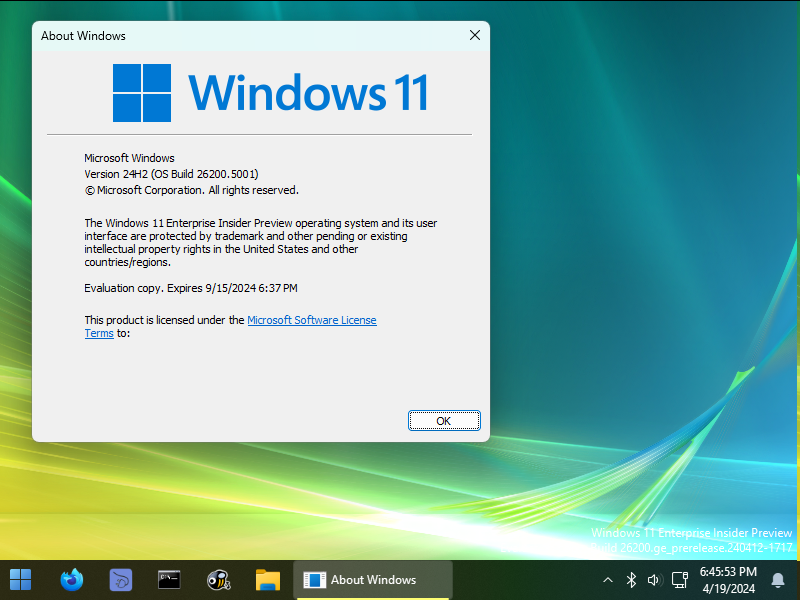800x600 pixels.
Task: Click the Windows 11 logo in the dialog
Action: point(270,92)
